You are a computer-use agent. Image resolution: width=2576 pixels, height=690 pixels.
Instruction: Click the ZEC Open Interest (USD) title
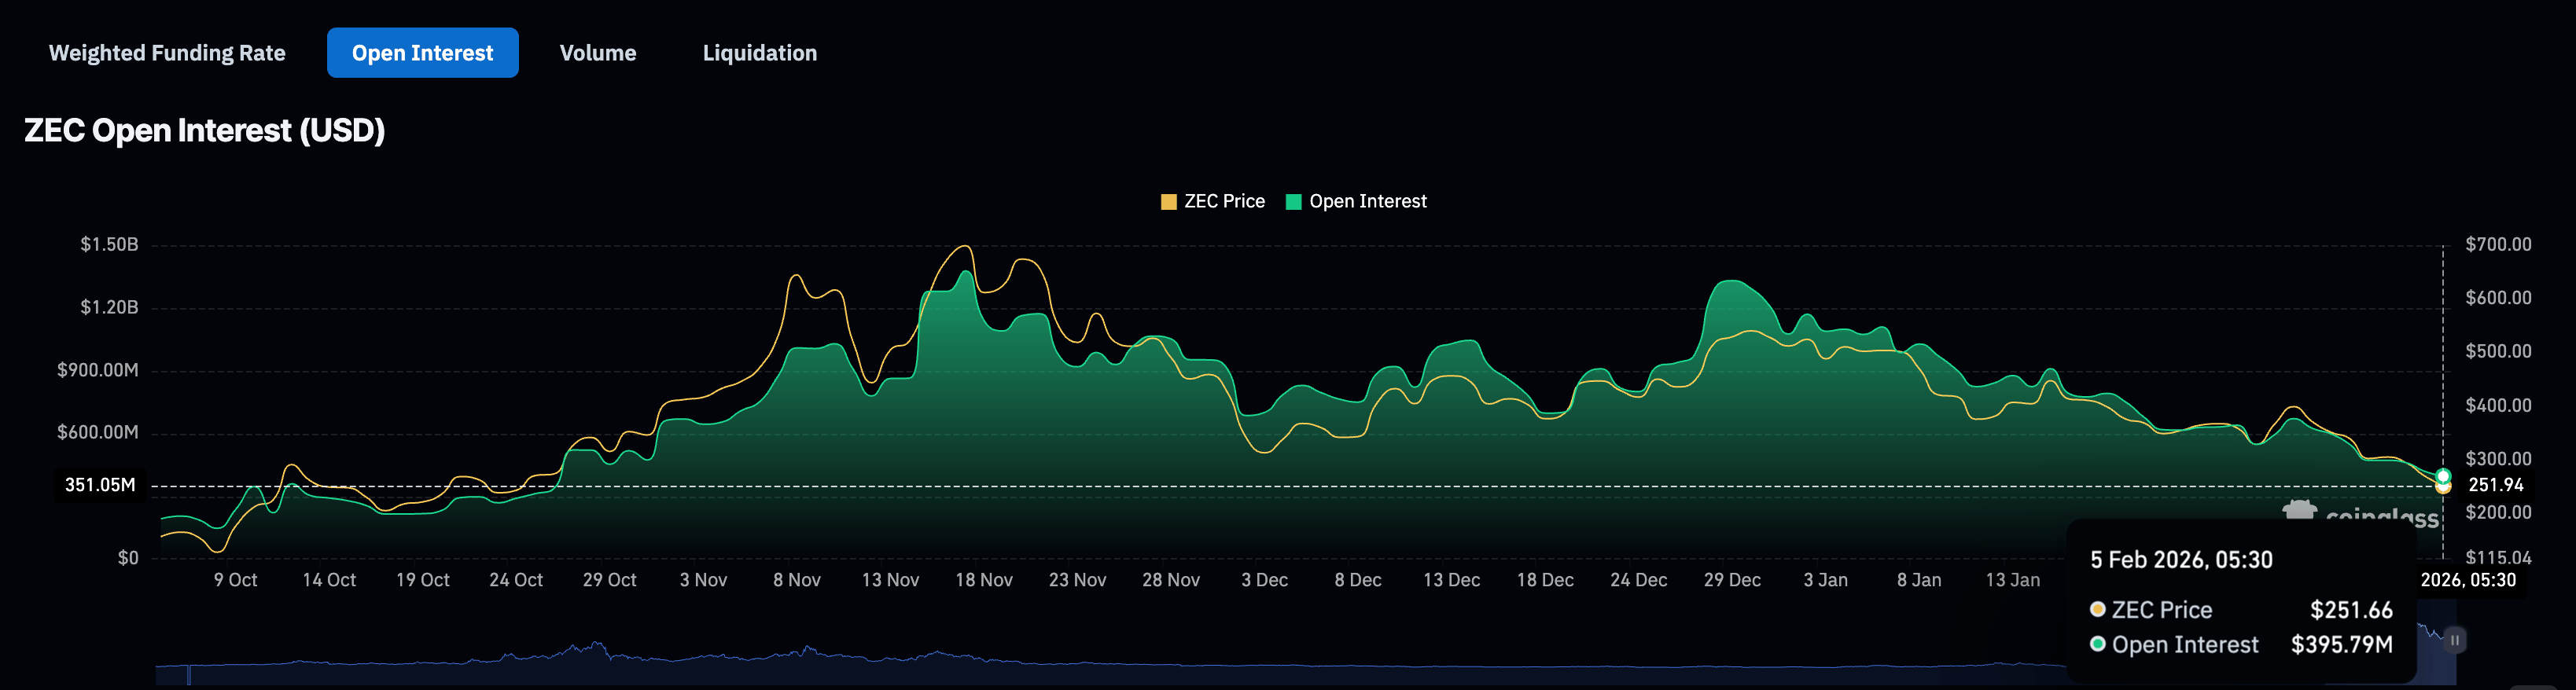(x=205, y=131)
